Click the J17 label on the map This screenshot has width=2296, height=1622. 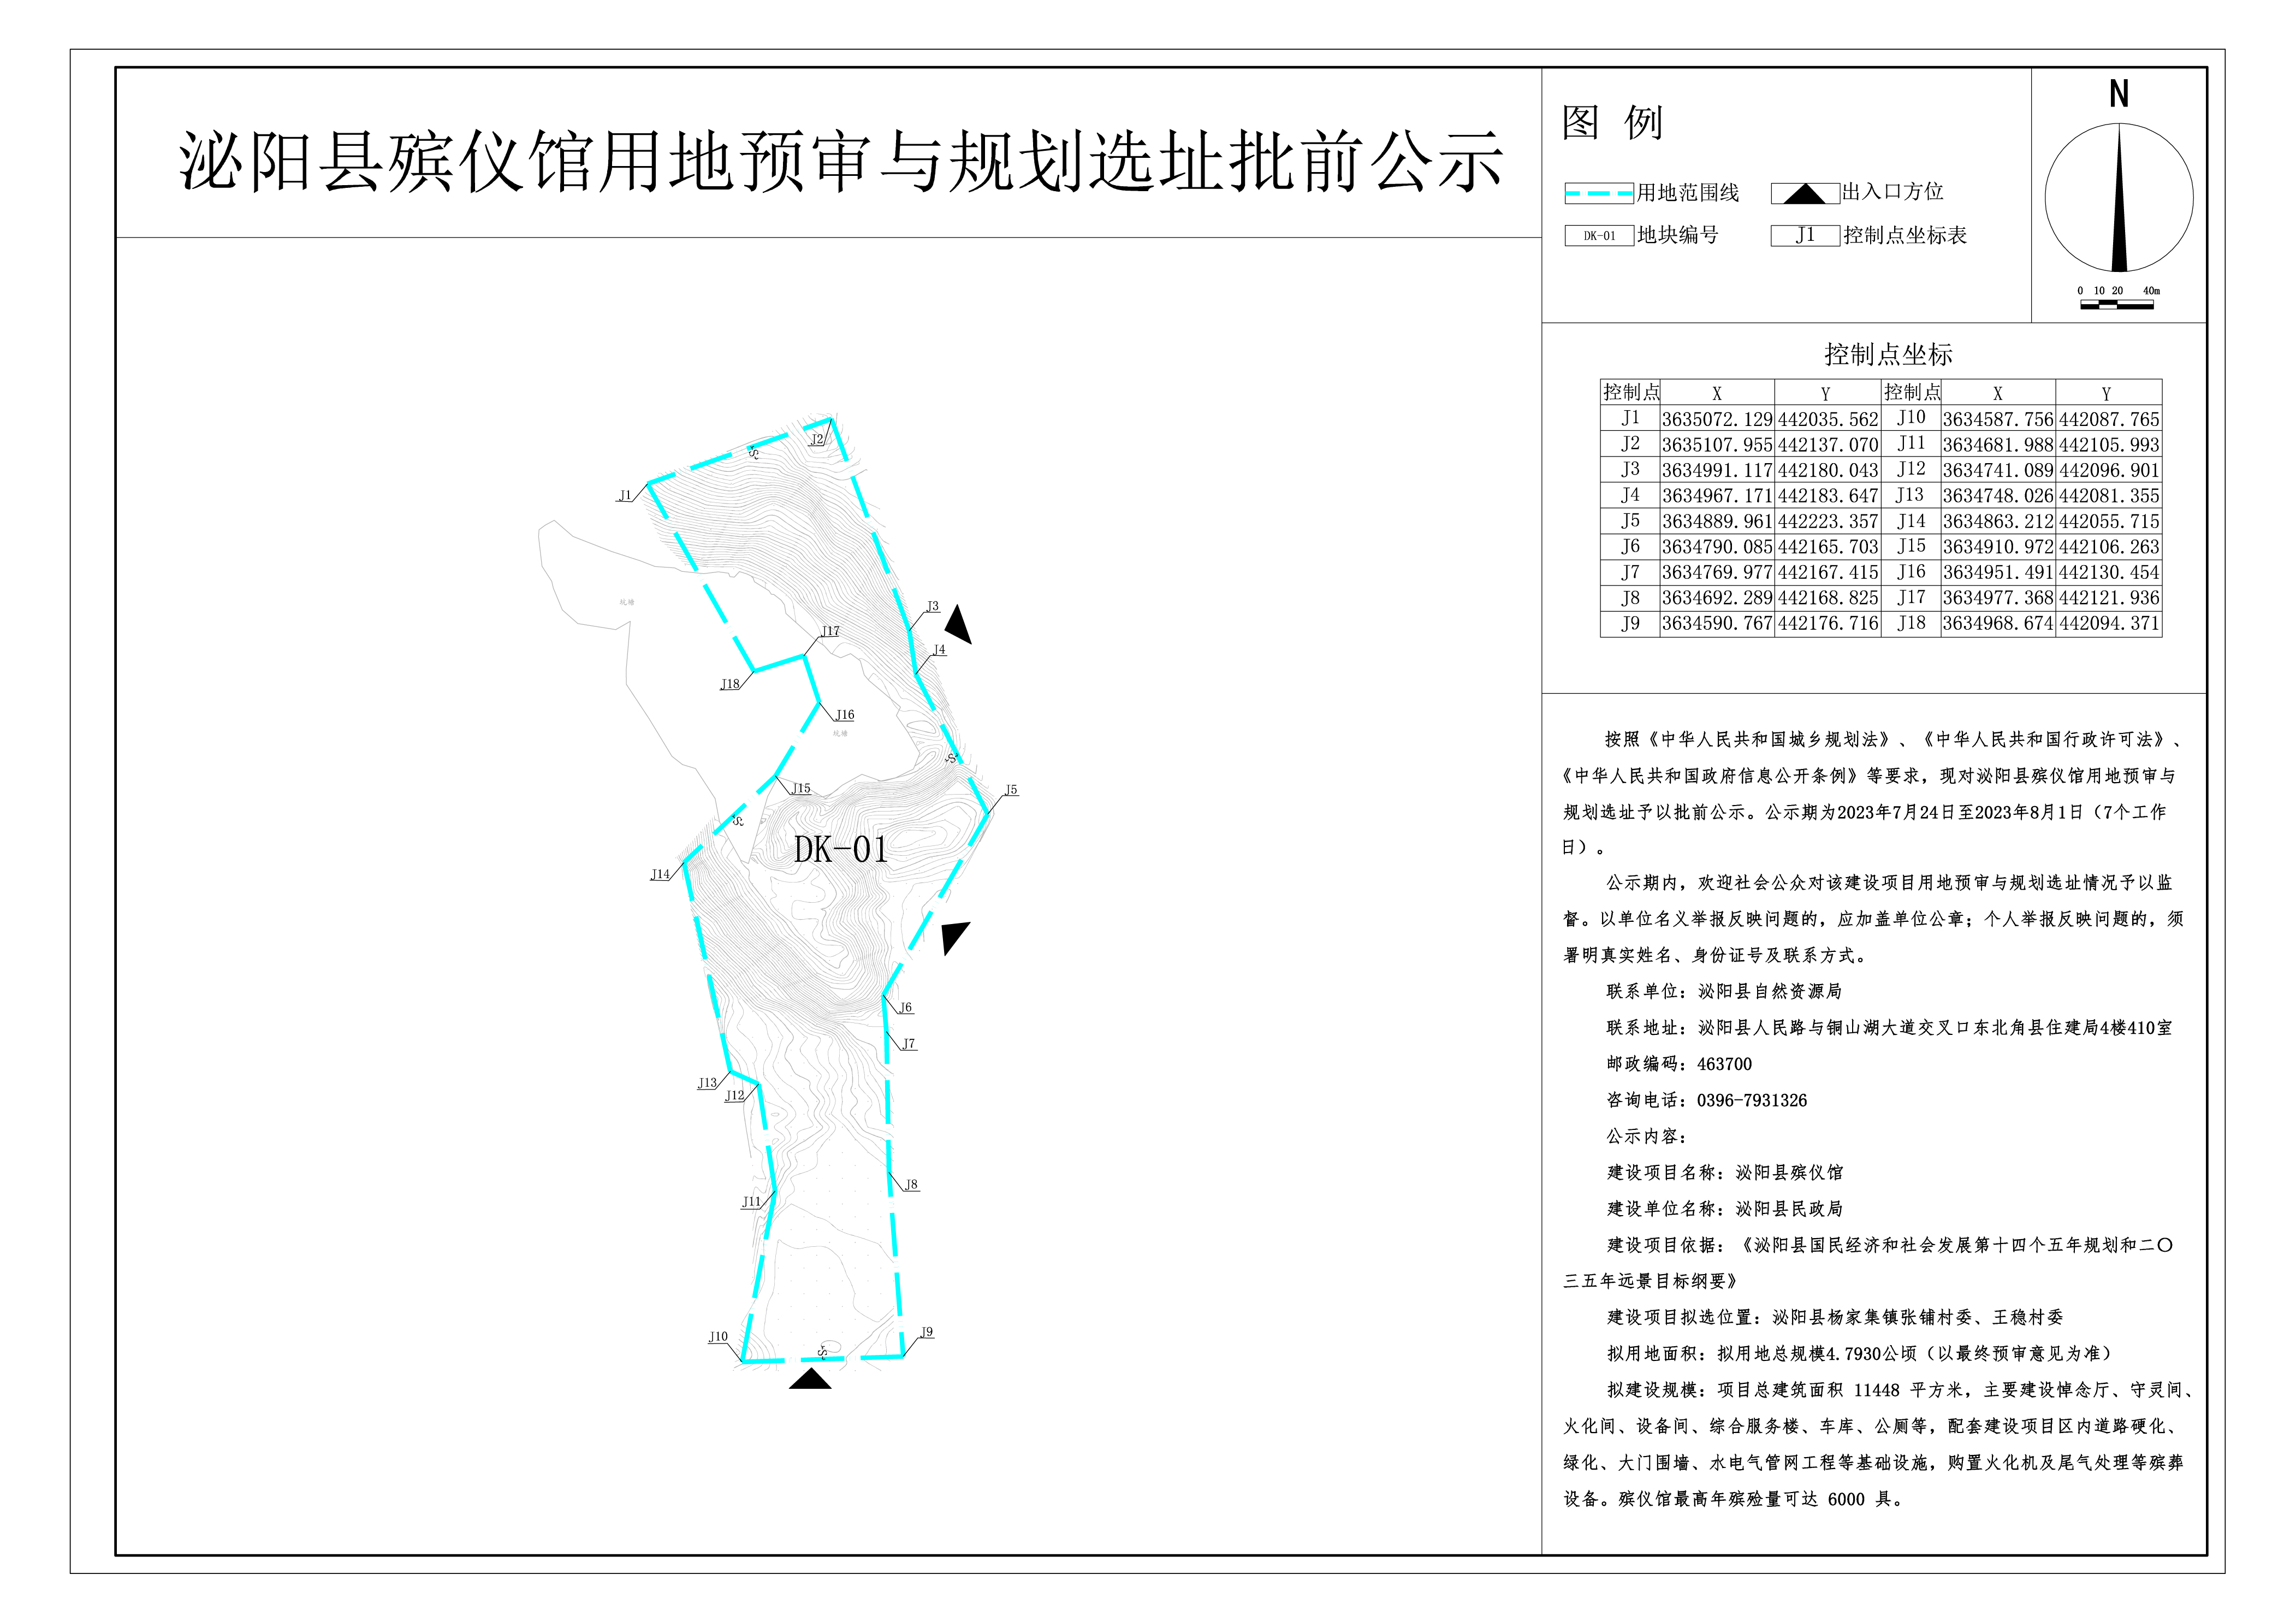click(x=830, y=631)
